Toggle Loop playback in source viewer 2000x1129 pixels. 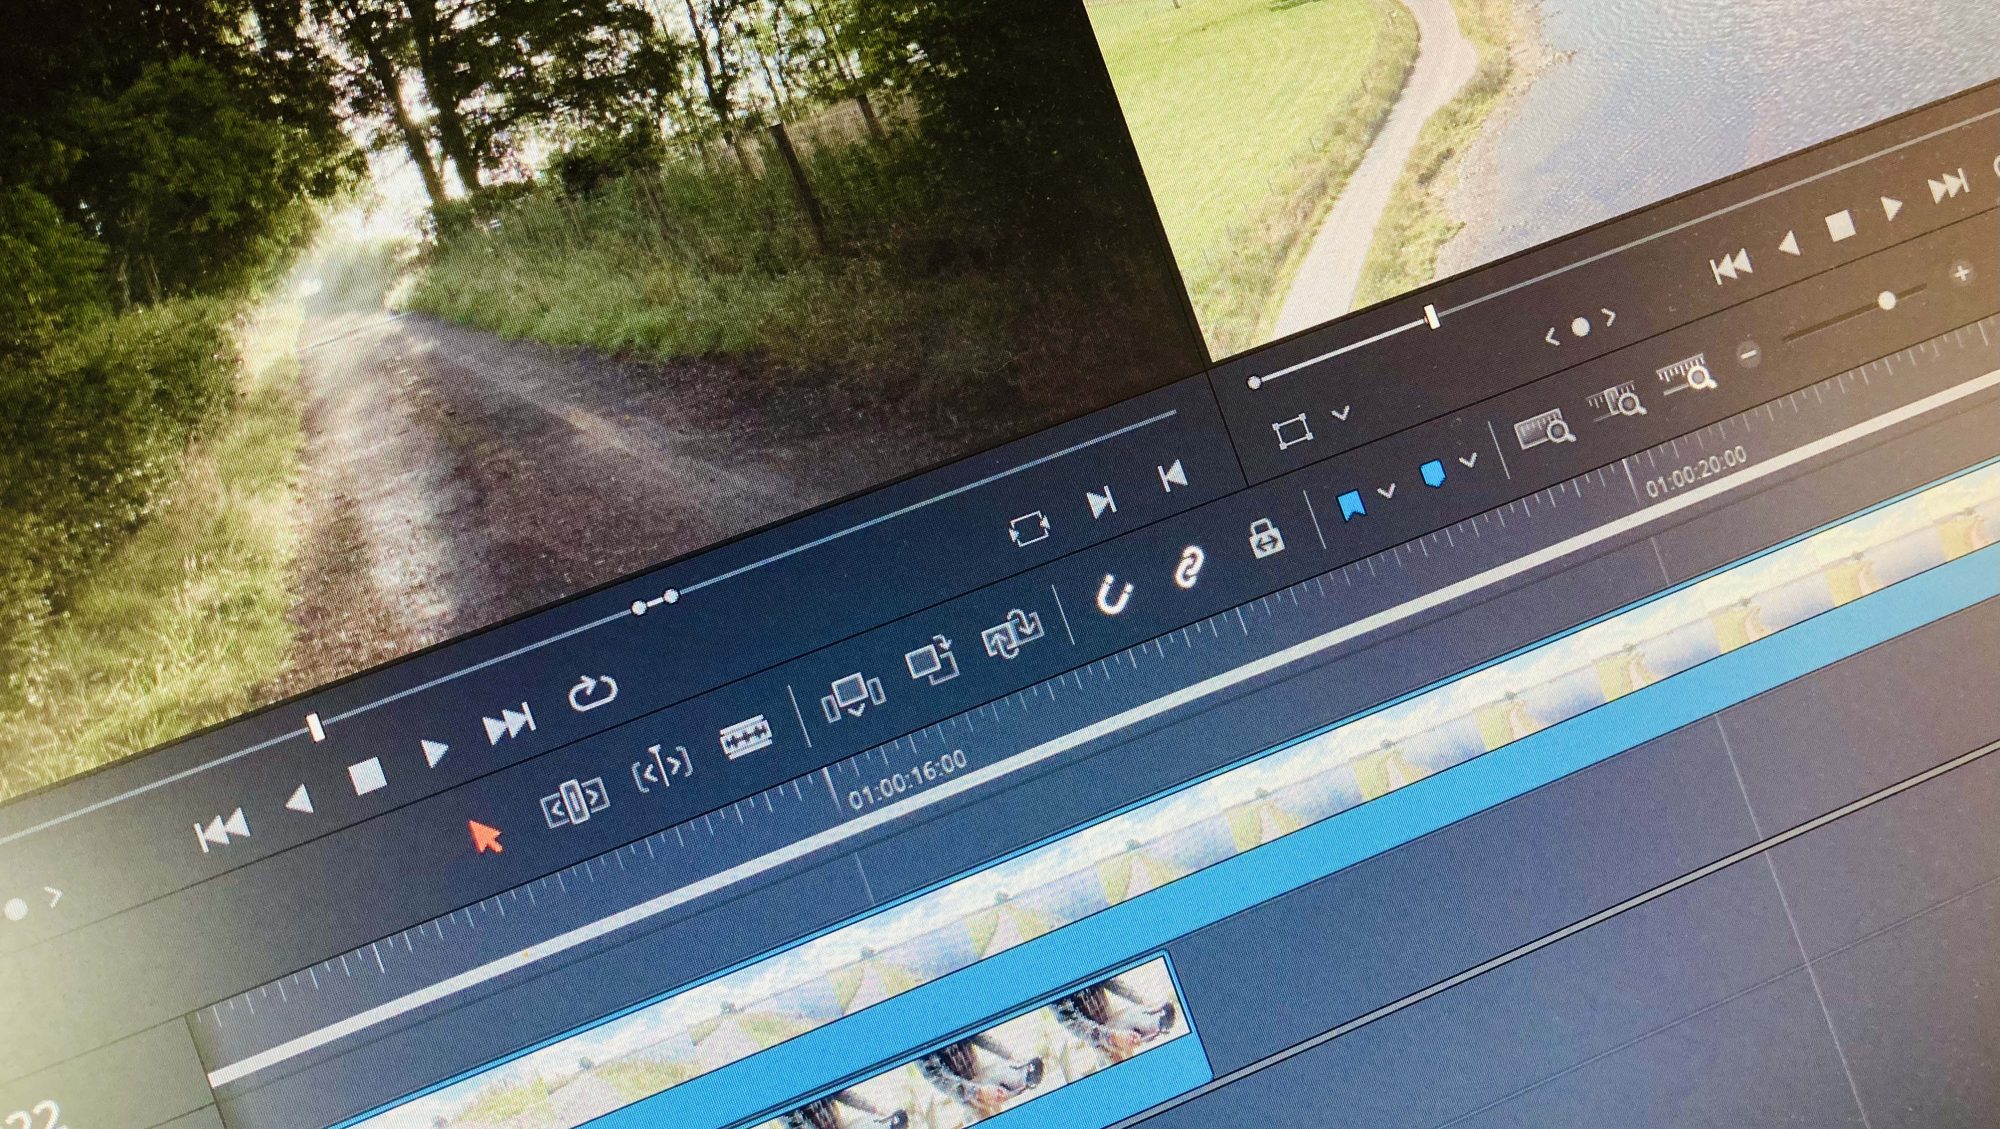pyautogui.click(x=592, y=692)
